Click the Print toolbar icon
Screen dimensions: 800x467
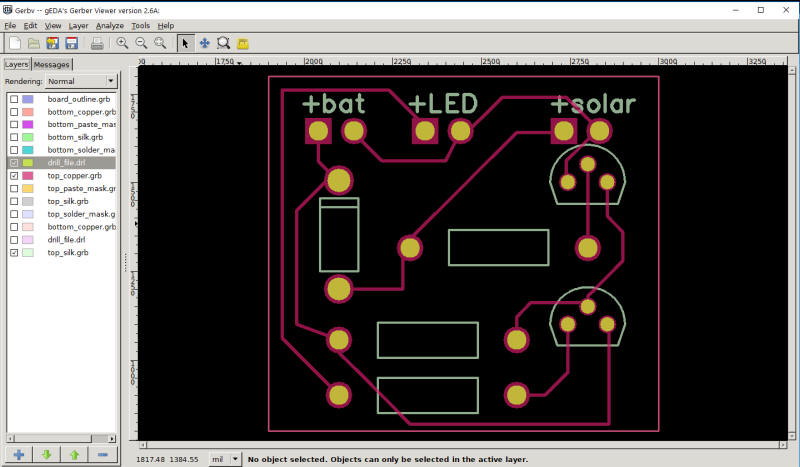(97, 43)
